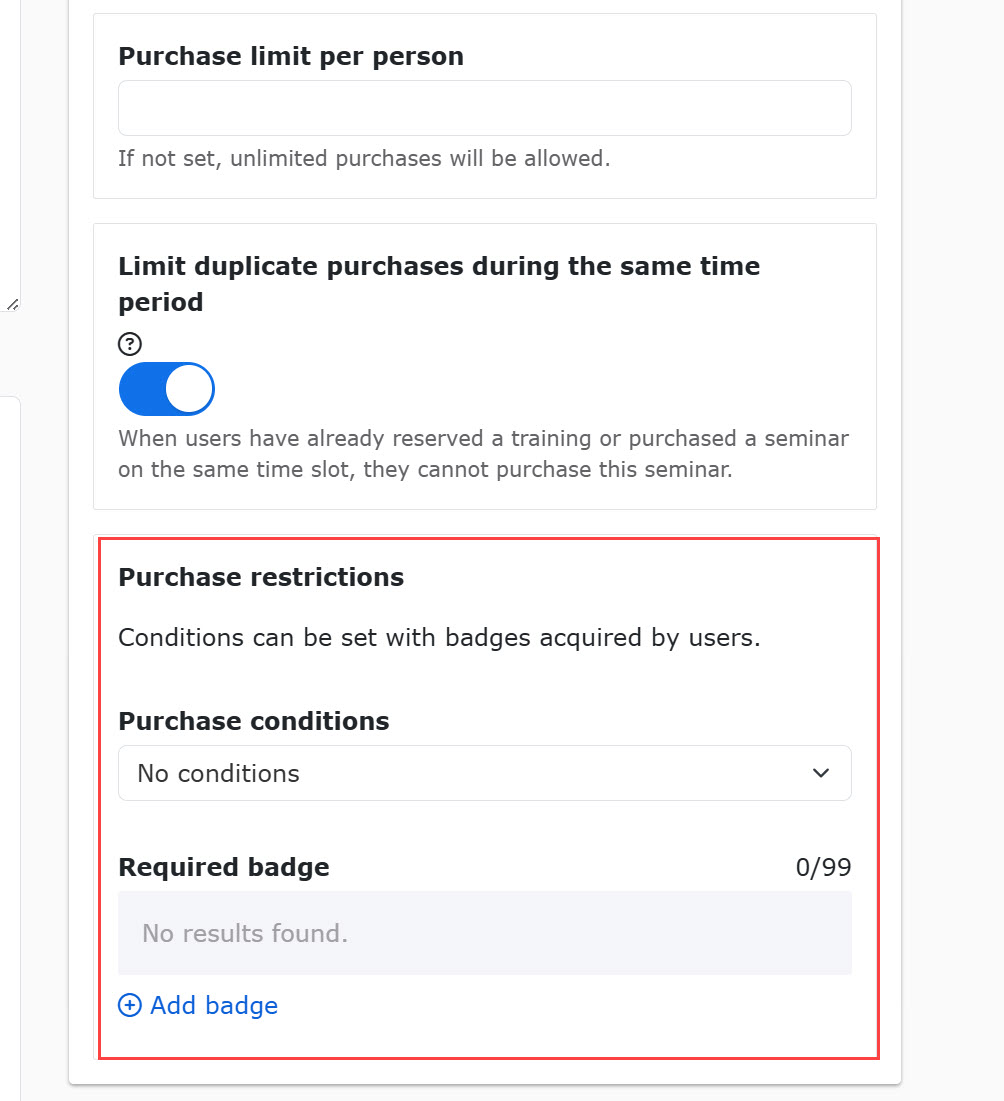1004x1101 pixels.
Task: Select the "No conditions" combo box text
Action: tap(218, 774)
